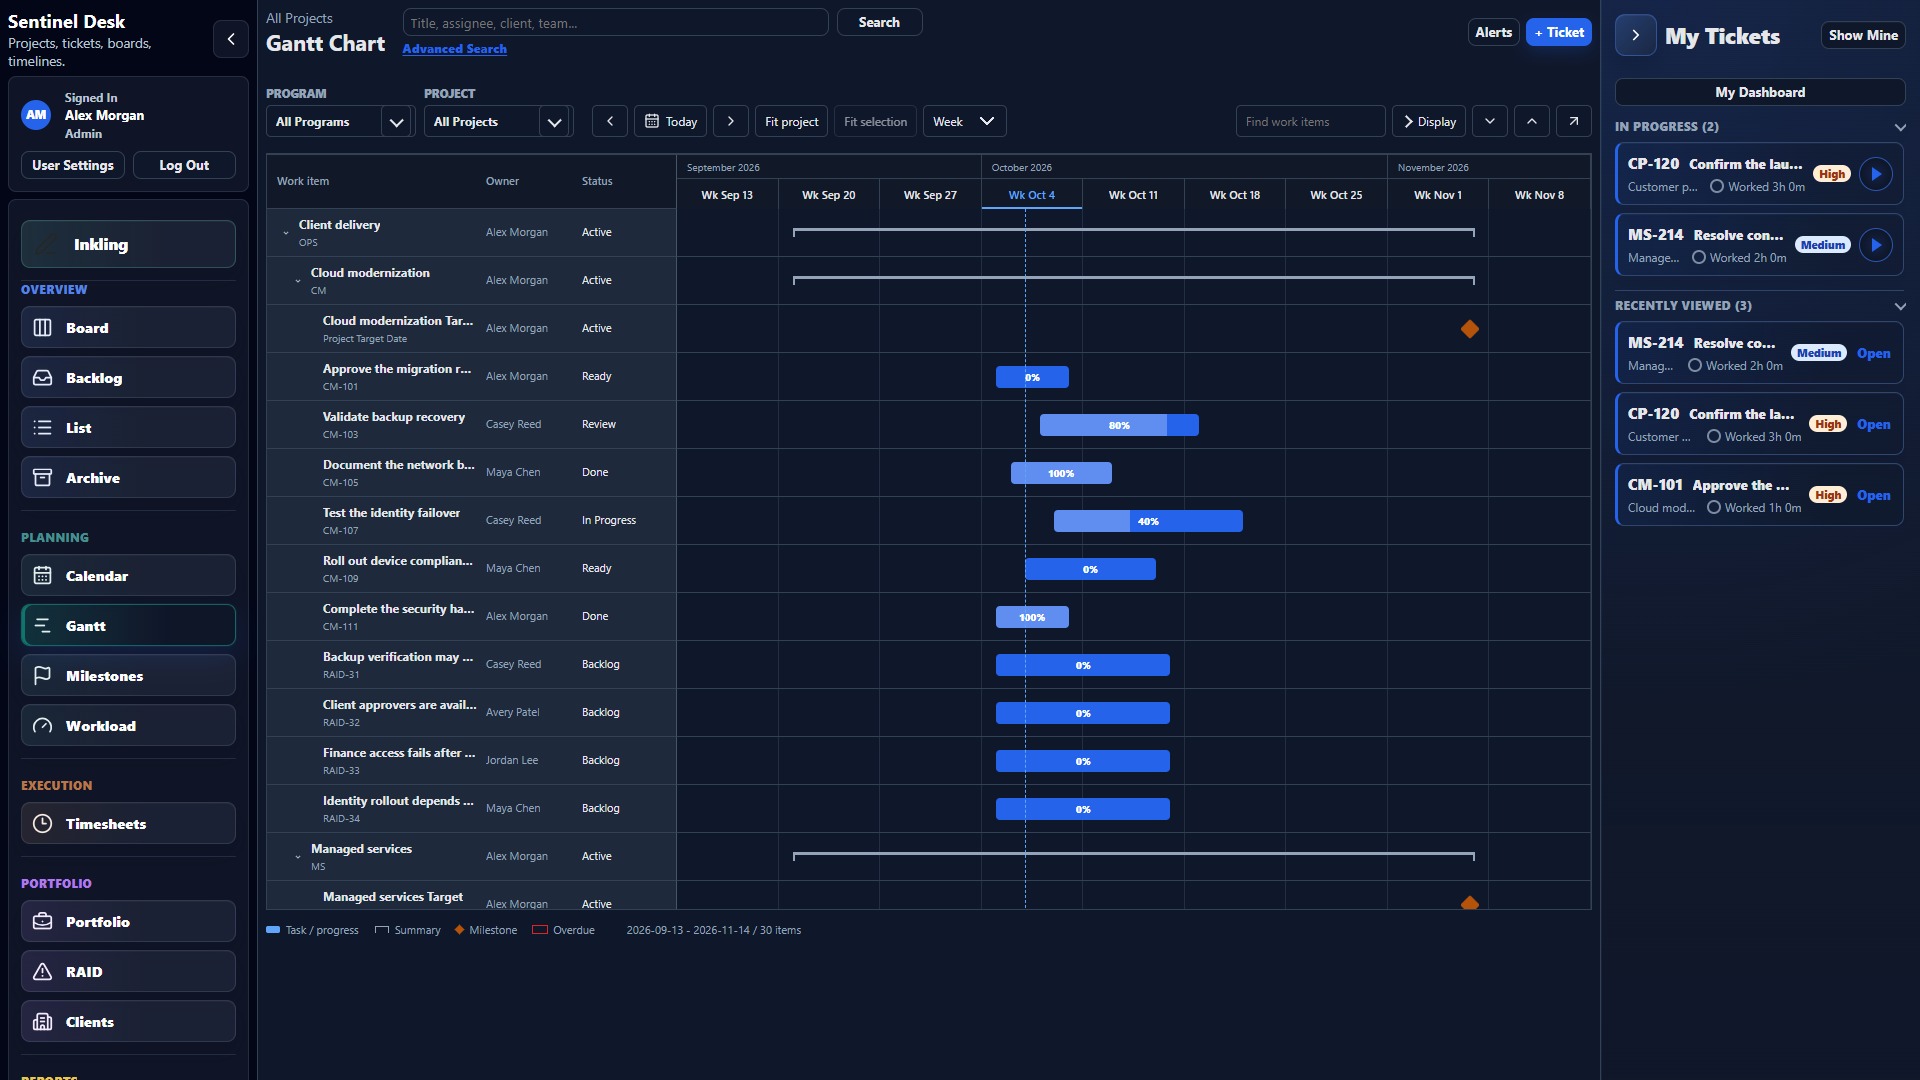This screenshot has width=1920, height=1080.
Task: Open Alerts
Action: click(x=1494, y=32)
